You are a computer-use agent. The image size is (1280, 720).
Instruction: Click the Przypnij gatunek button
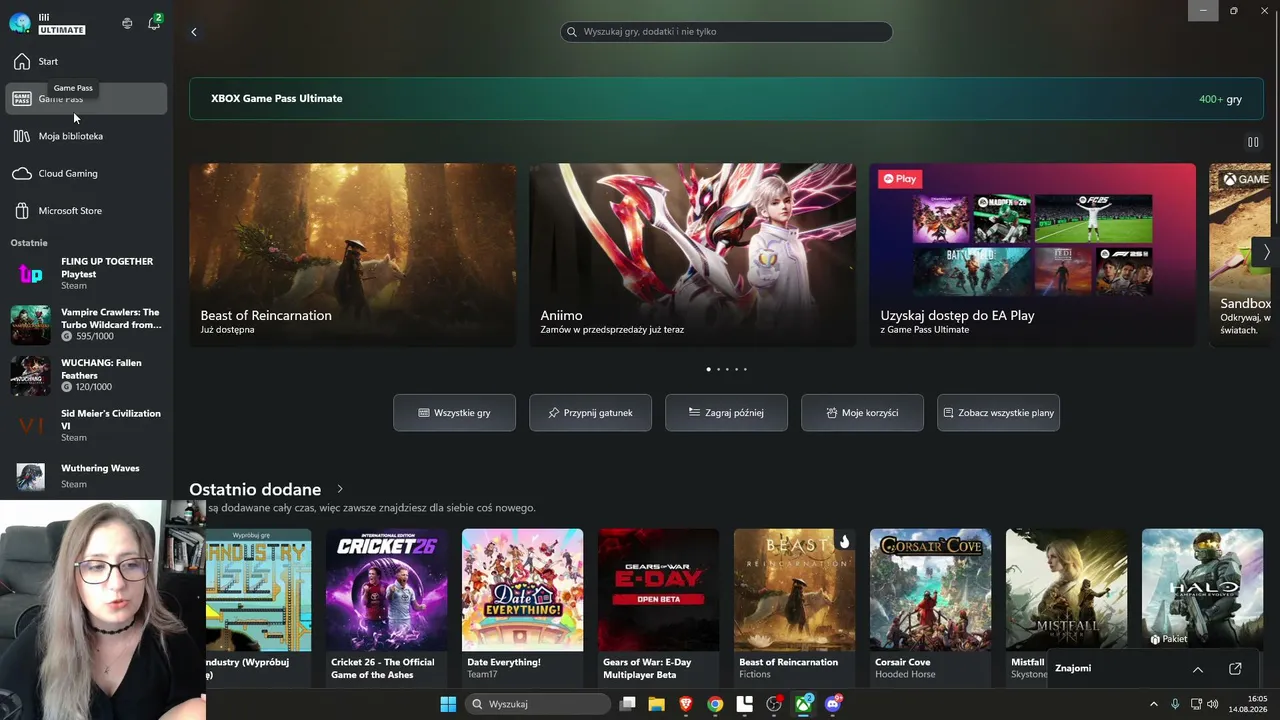[x=591, y=413]
